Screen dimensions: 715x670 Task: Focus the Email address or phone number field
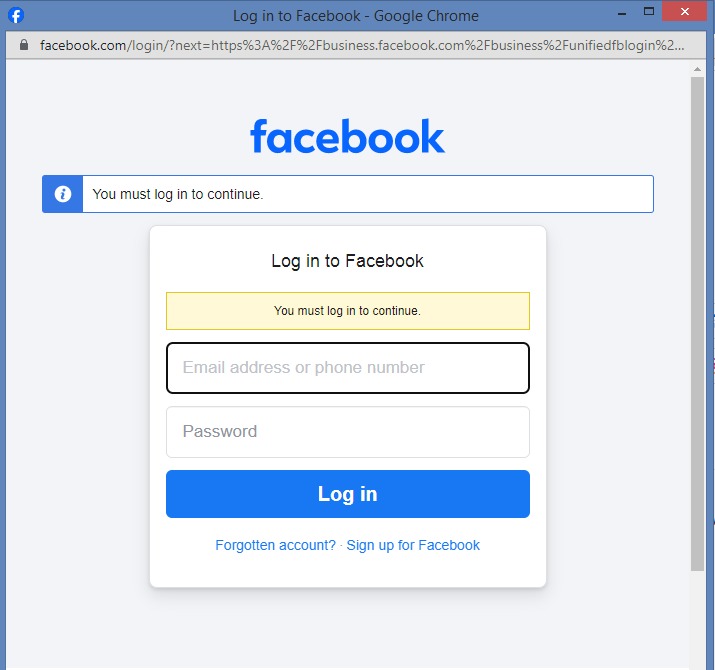(x=348, y=368)
